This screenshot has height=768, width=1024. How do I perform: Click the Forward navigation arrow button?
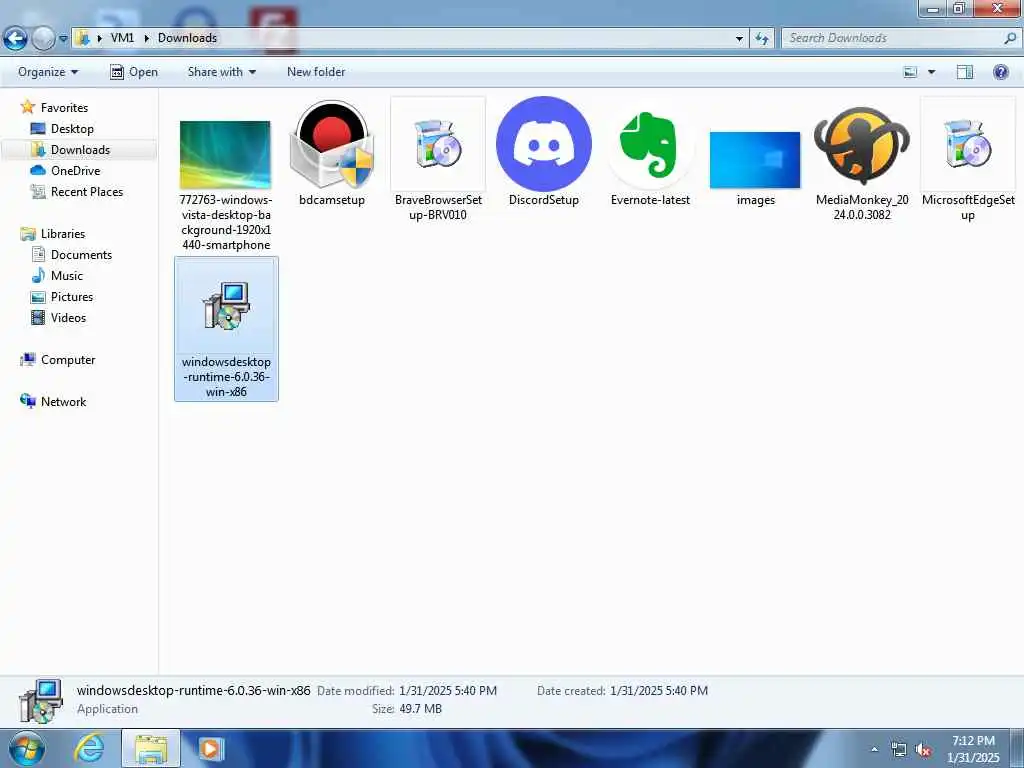(43, 39)
